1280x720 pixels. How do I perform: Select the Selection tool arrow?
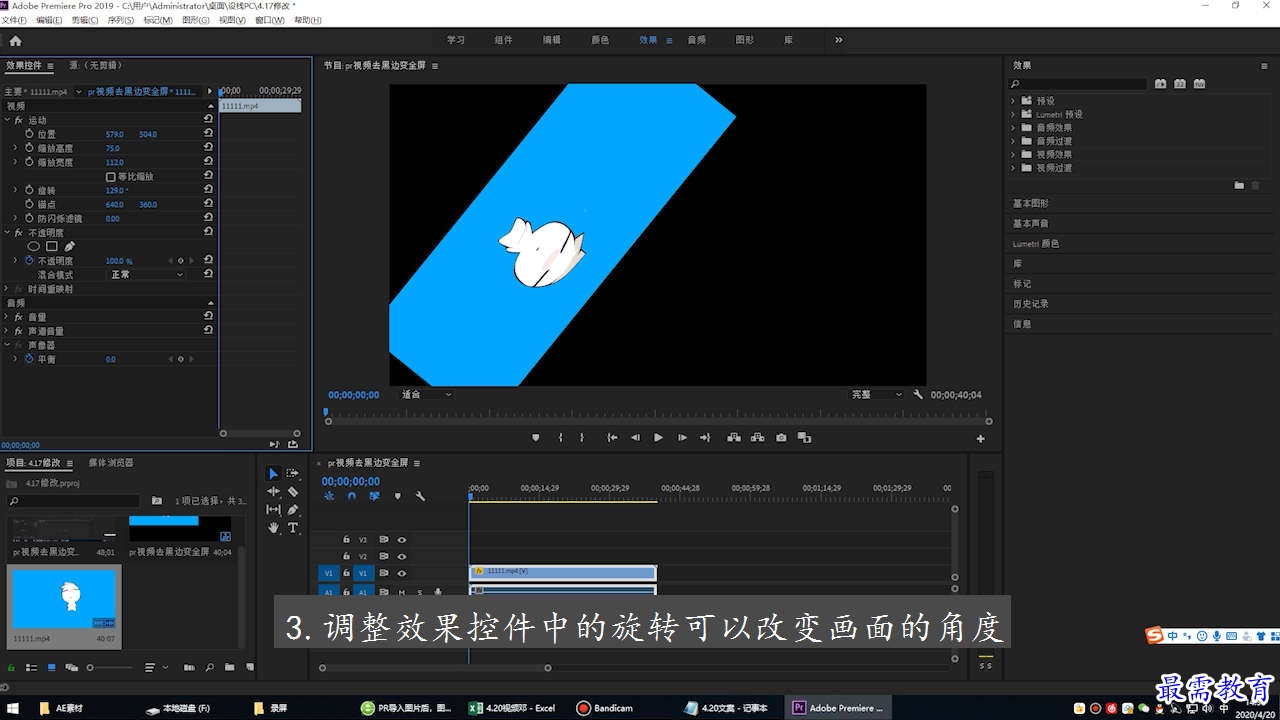click(x=273, y=473)
